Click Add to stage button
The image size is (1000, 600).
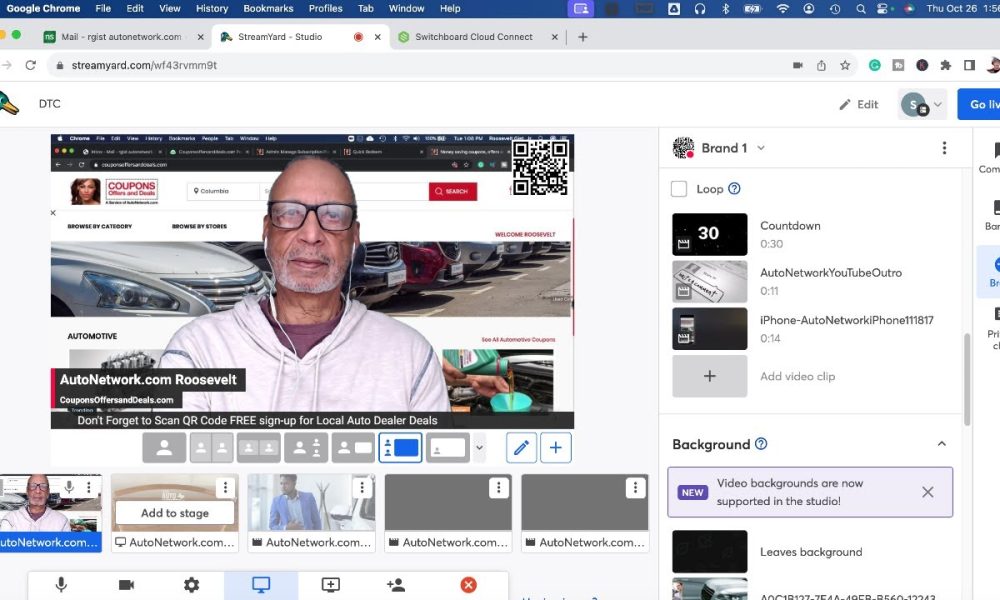pyautogui.click(x=175, y=513)
